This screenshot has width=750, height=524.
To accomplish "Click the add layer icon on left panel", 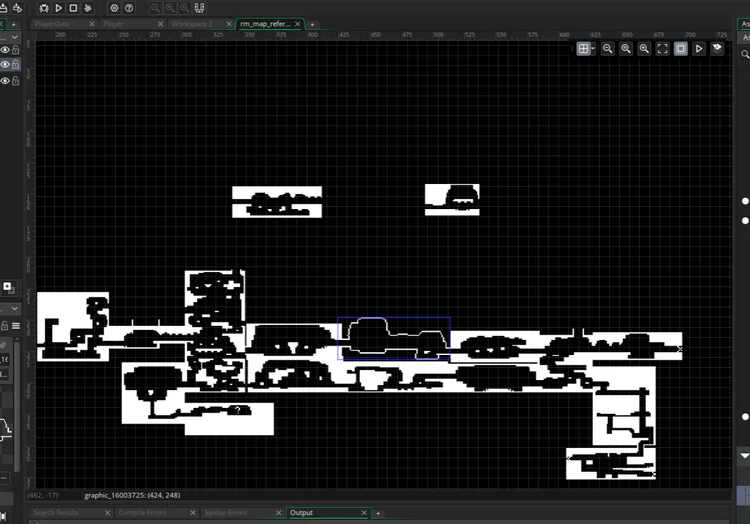I will click(x=7, y=287).
